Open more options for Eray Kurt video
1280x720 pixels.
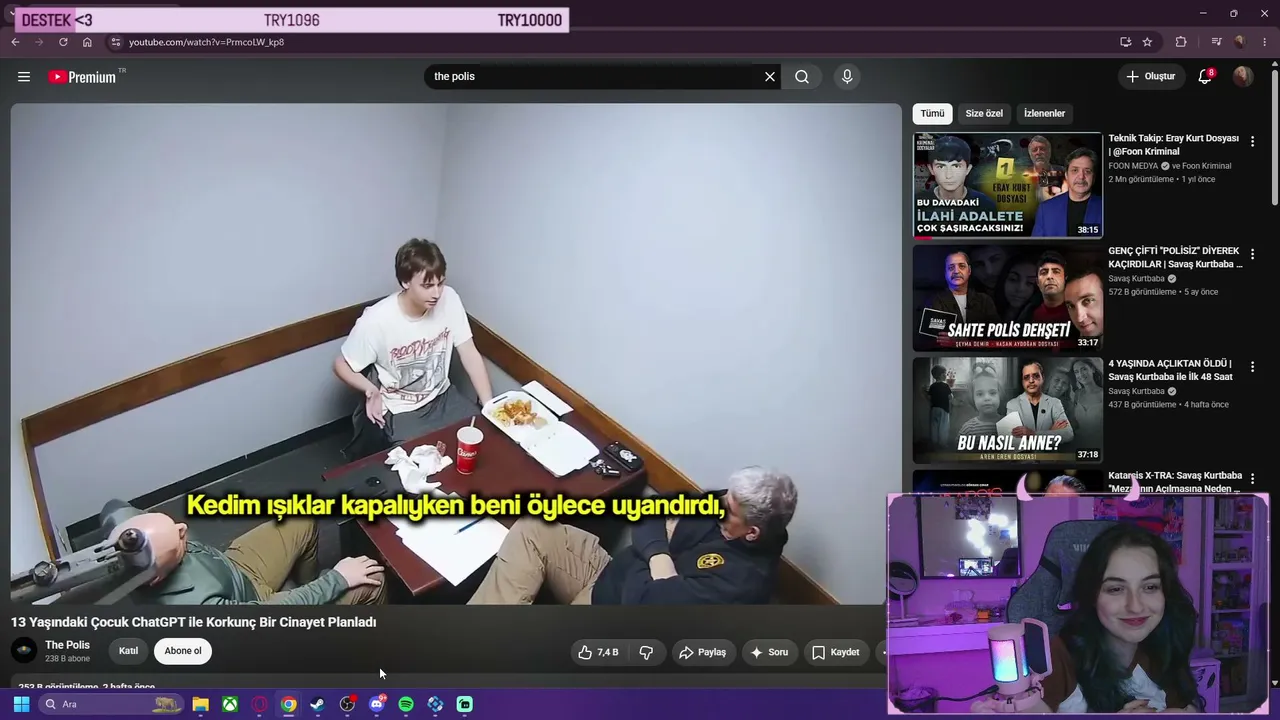(x=1252, y=142)
